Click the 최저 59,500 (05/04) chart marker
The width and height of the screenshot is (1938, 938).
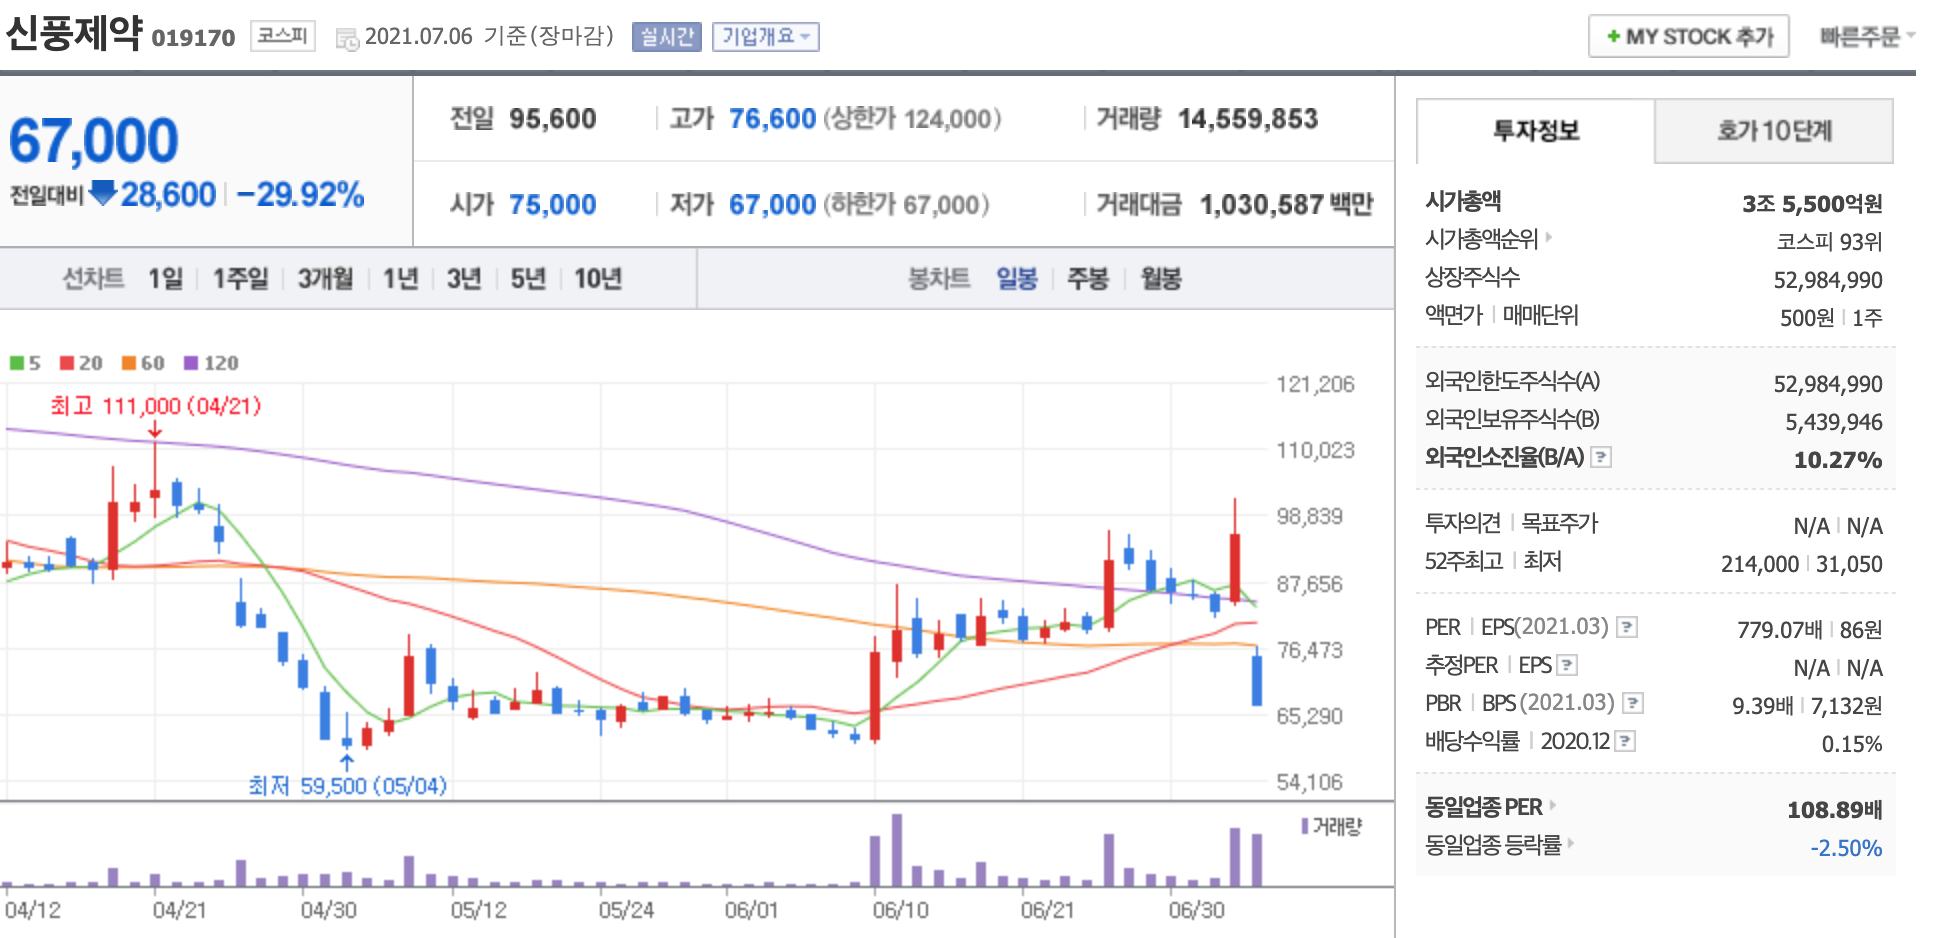point(347,786)
